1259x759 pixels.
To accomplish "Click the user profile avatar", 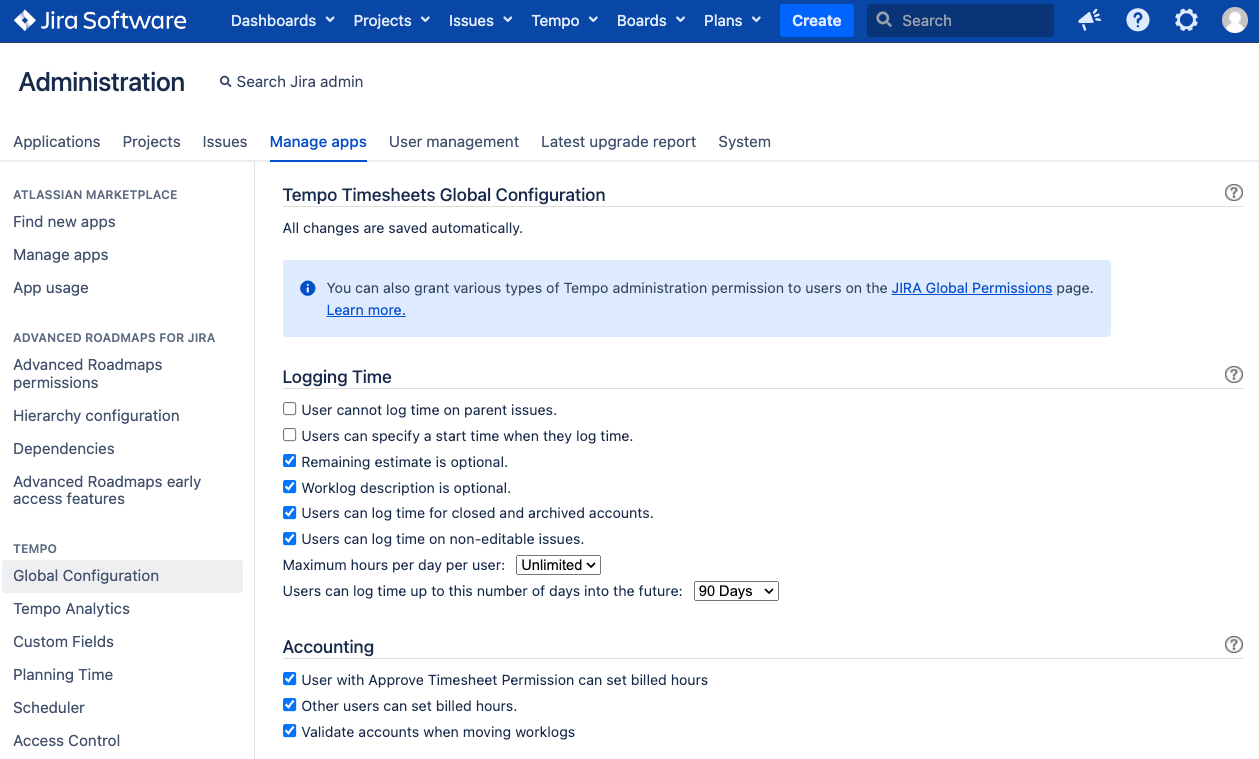I will click(1234, 20).
